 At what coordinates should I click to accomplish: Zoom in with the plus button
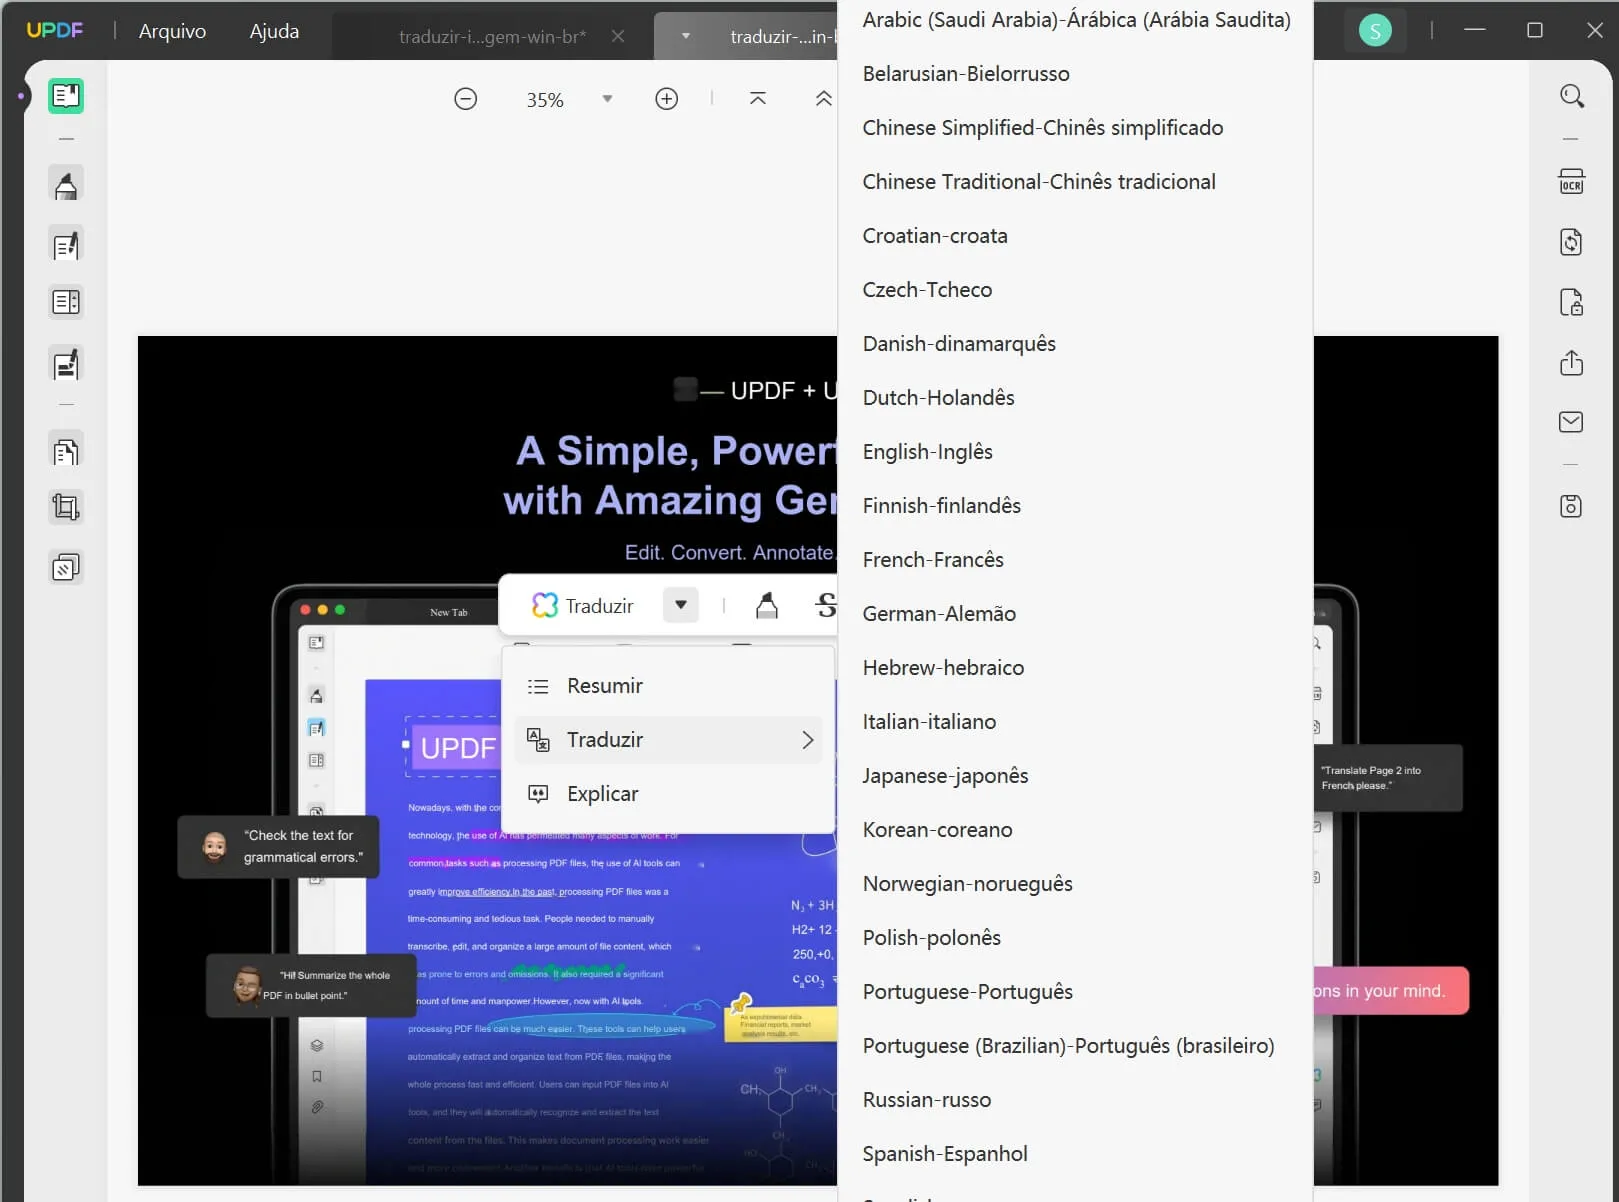coord(667,99)
